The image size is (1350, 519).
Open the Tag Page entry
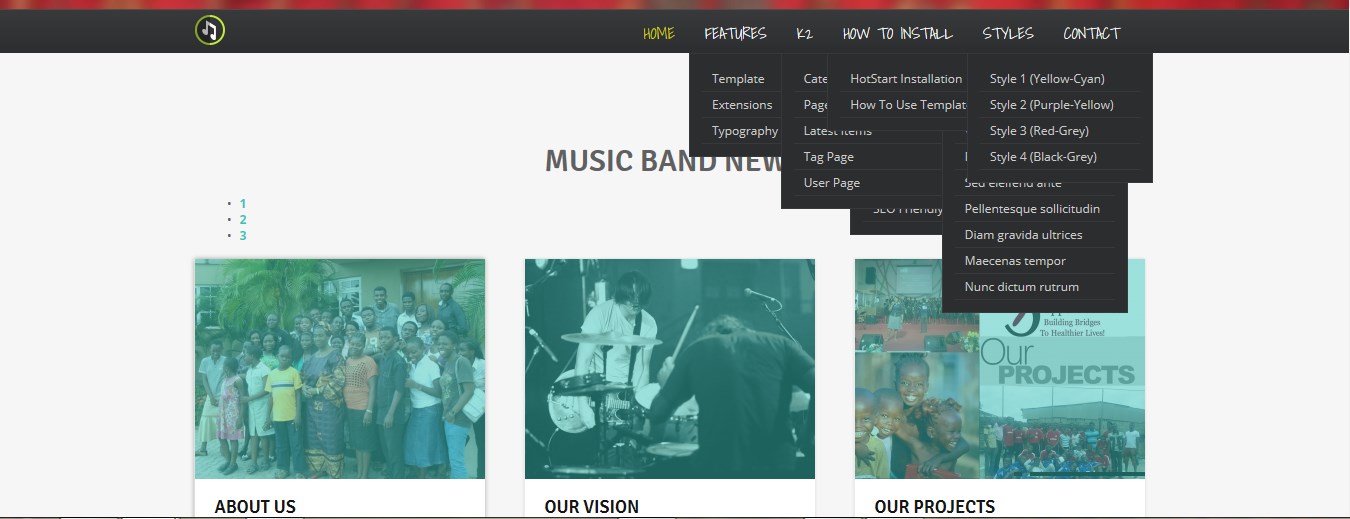pyautogui.click(x=829, y=157)
